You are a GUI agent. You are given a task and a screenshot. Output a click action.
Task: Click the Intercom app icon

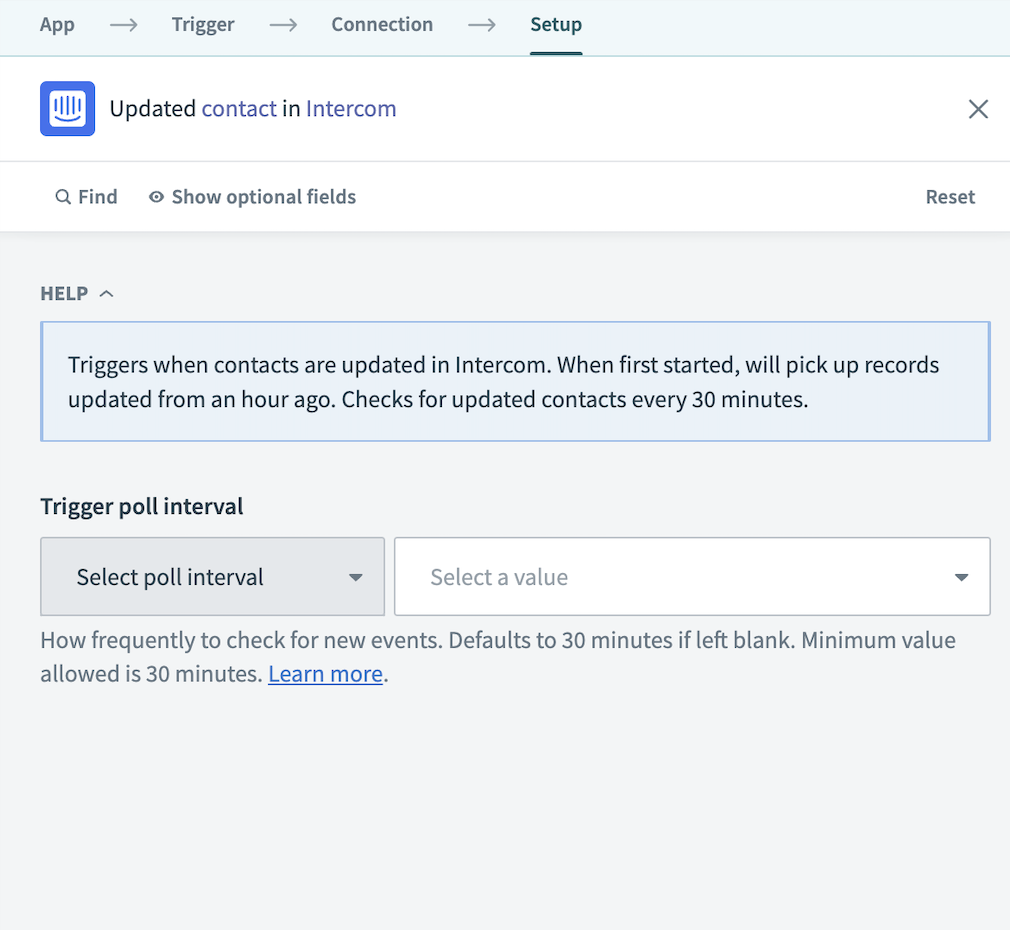[x=66, y=108]
